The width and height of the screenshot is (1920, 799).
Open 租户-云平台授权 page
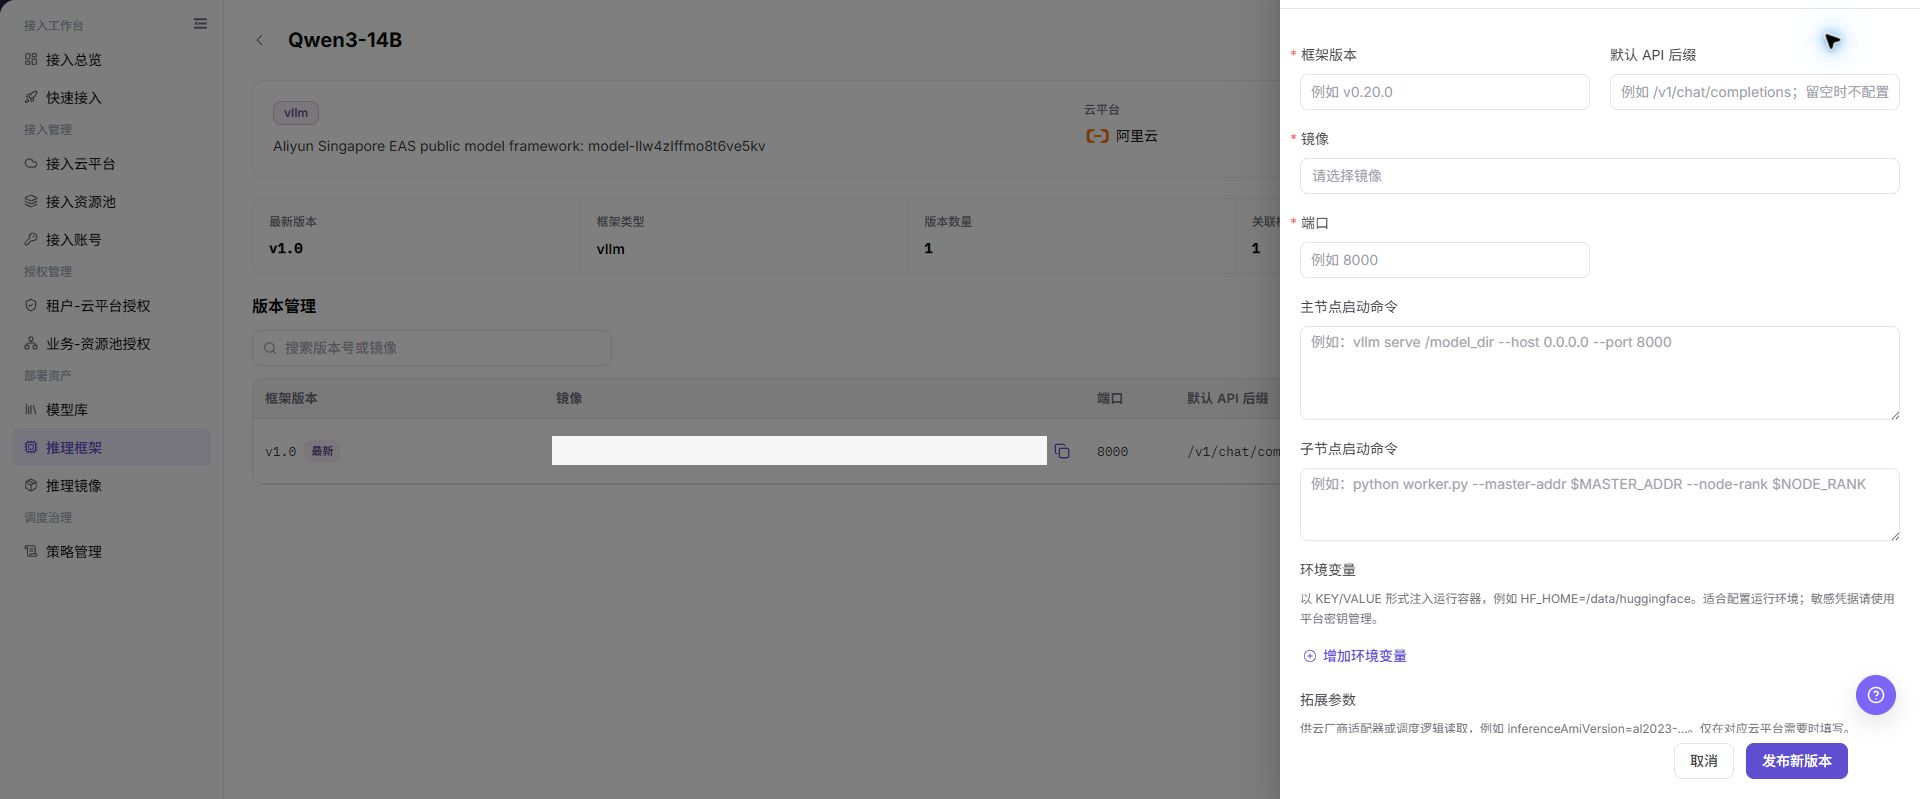111,306
